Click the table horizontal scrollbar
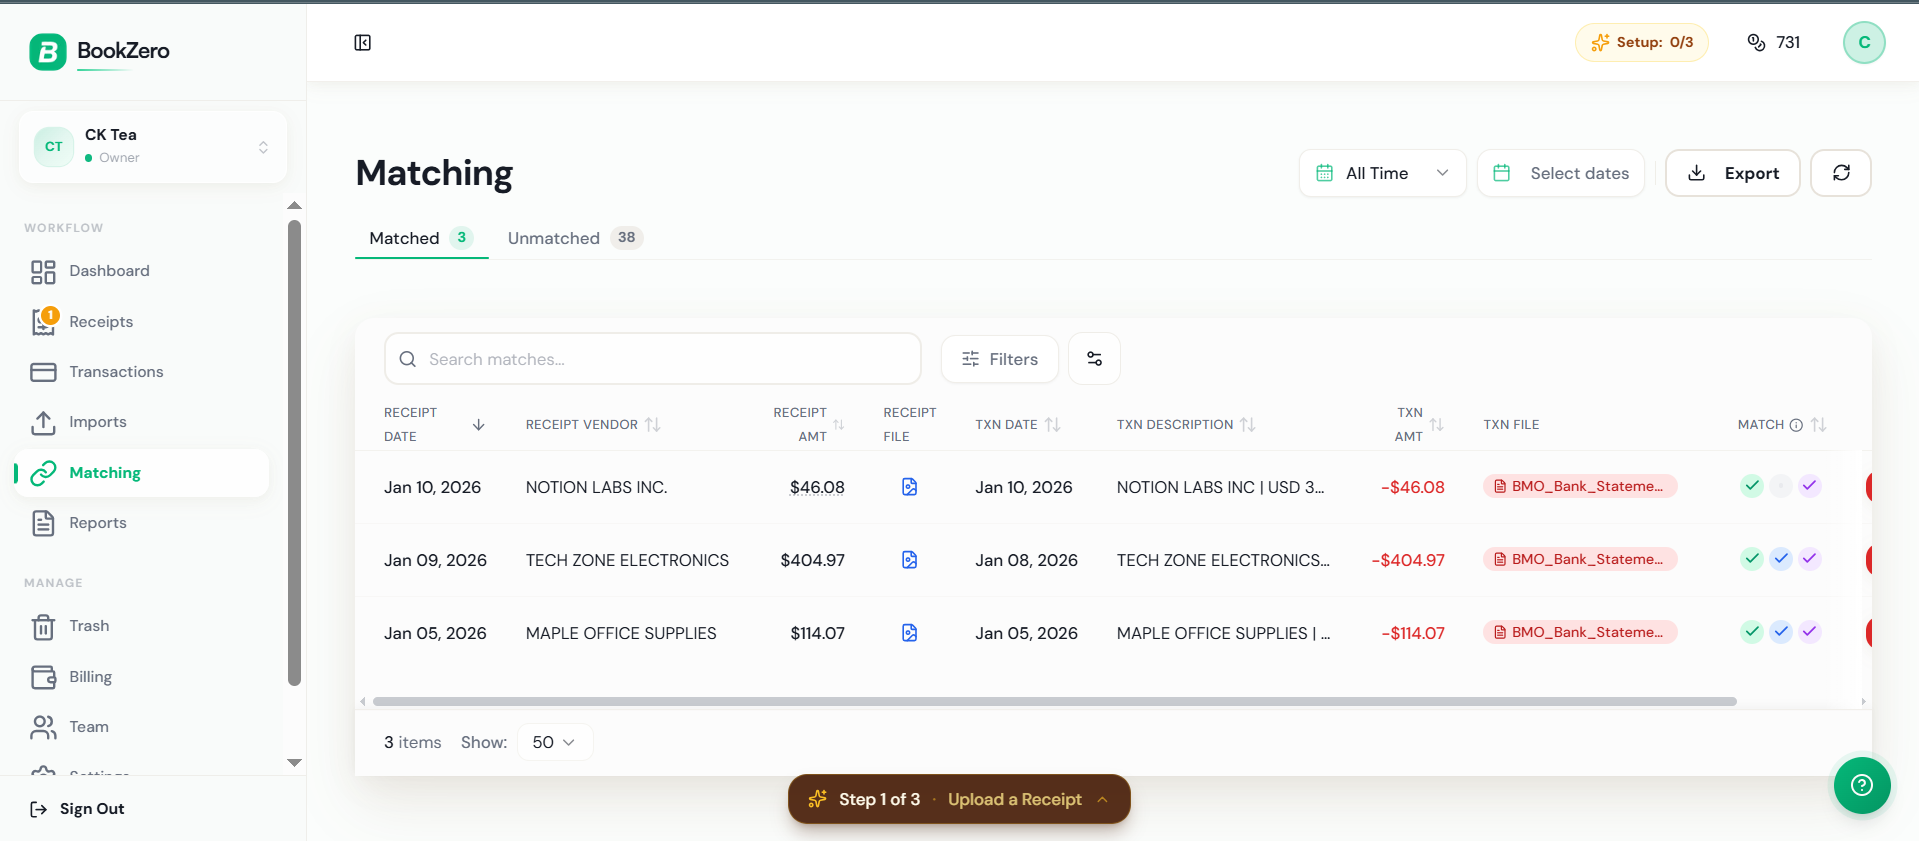 [1054, 701]
